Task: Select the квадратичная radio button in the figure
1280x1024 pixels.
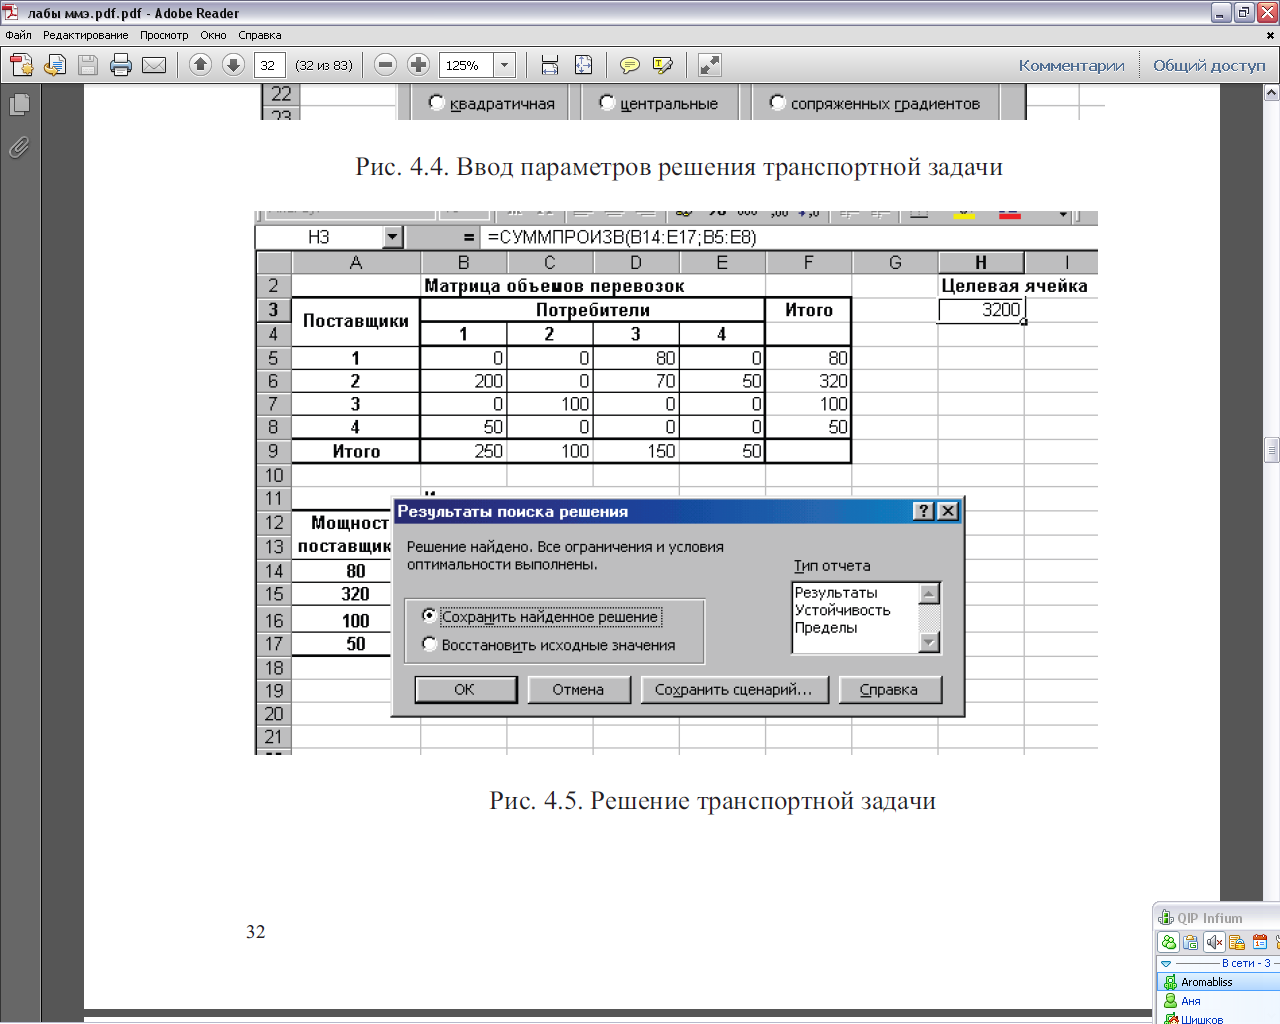Action: pyautogui.click(x=436, y=102)
